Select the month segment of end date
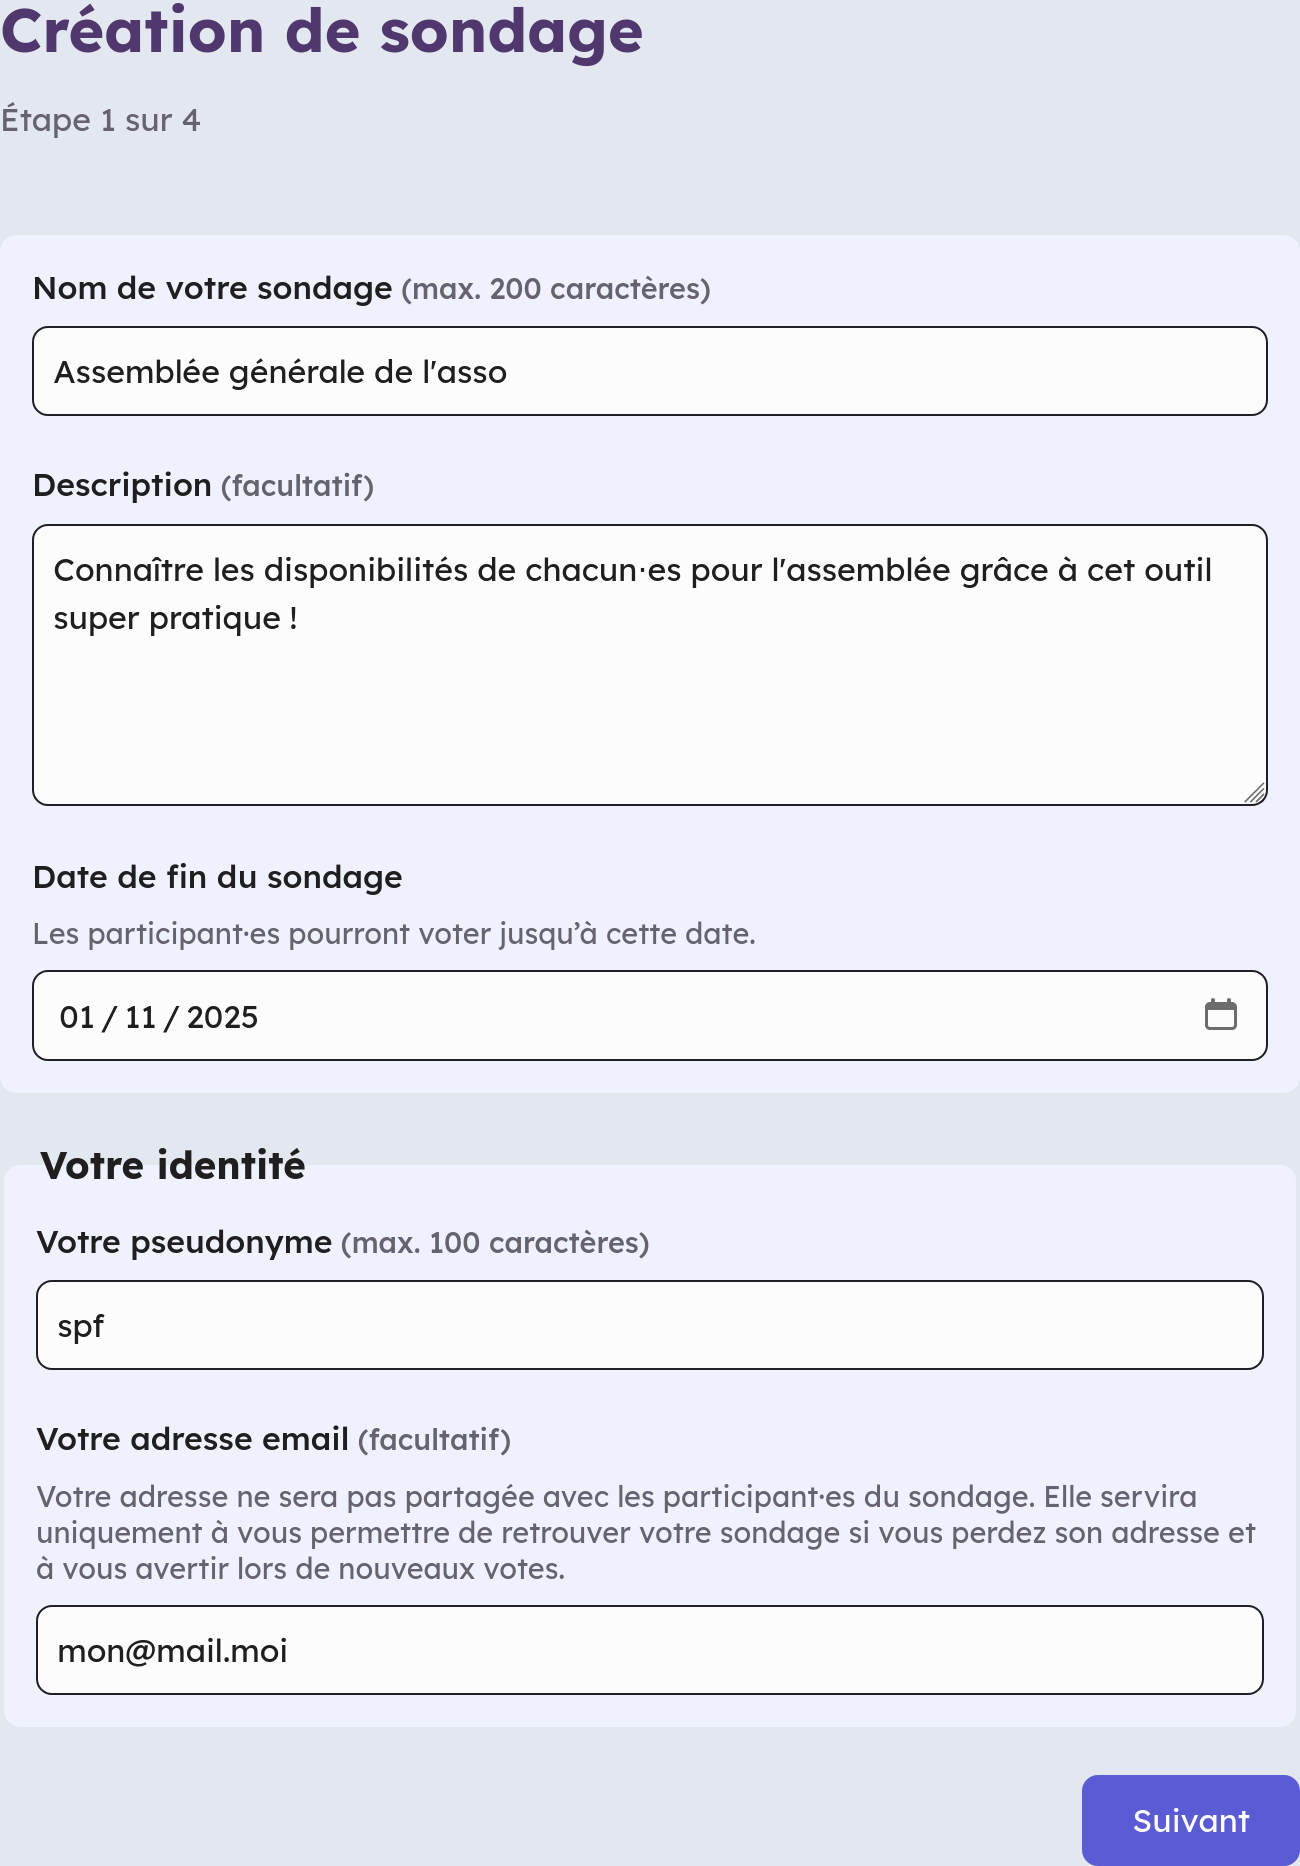Viewport: 1300px width, 1866px height. 141,1017
